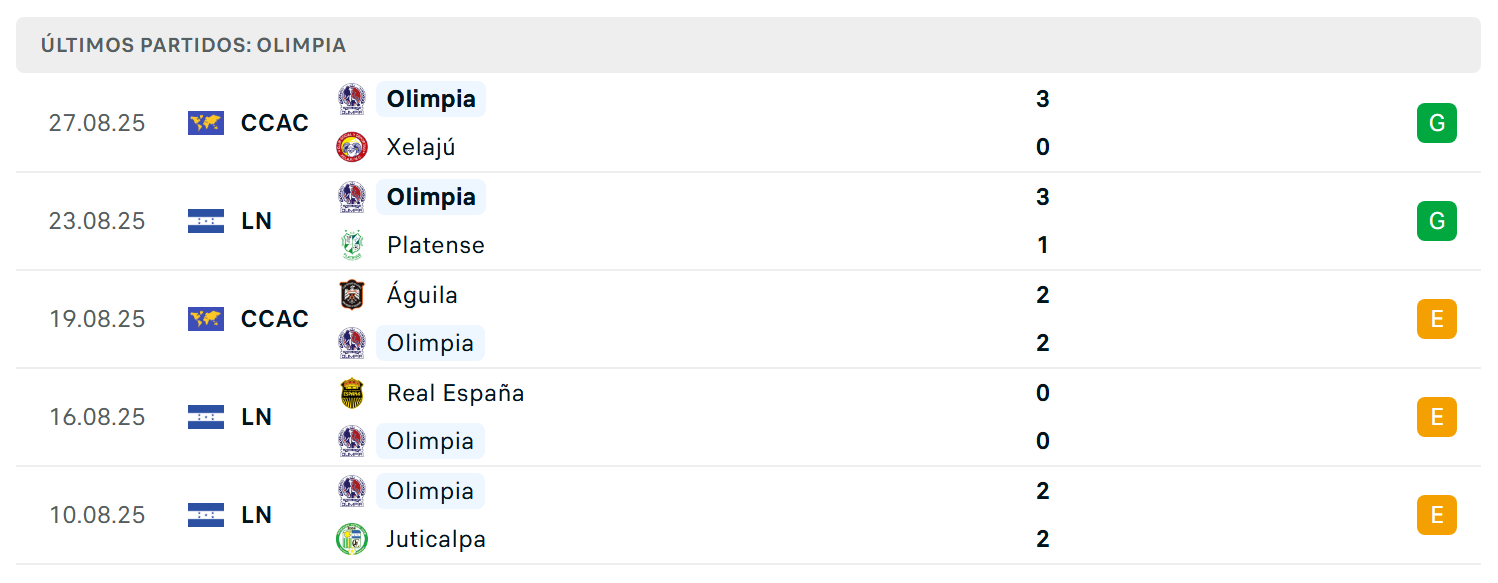Click the orange E badge for Real España match
The width and height of the screenshot is (1498, 583).
pos(1437,417)
